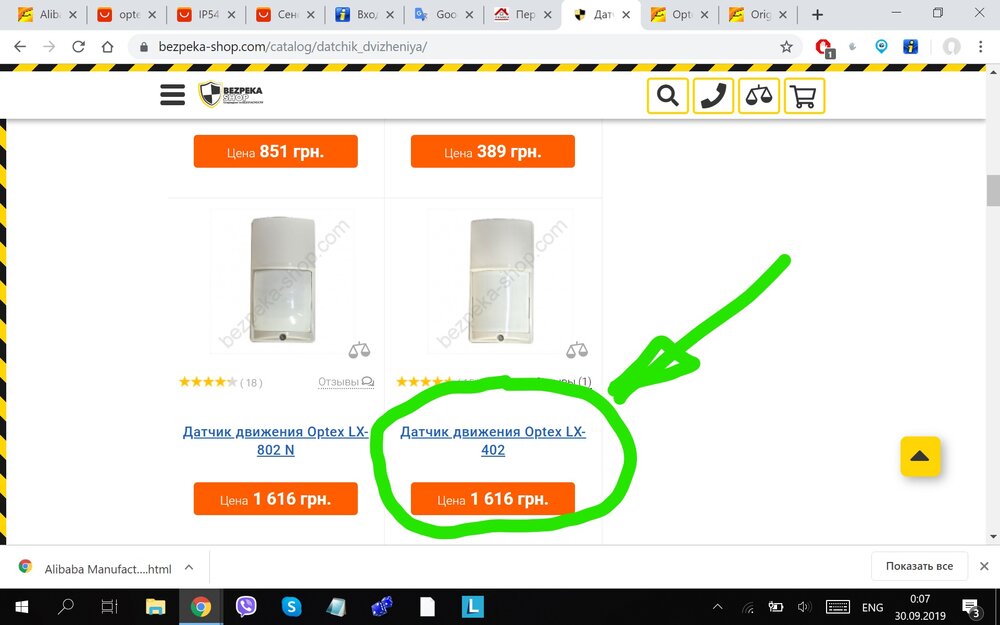The height and width of the screenshot is (625, 1000).
Task: Click the yellow scroll-to-top arrow button
Action: pyautogui.click(x=920, y=456)
